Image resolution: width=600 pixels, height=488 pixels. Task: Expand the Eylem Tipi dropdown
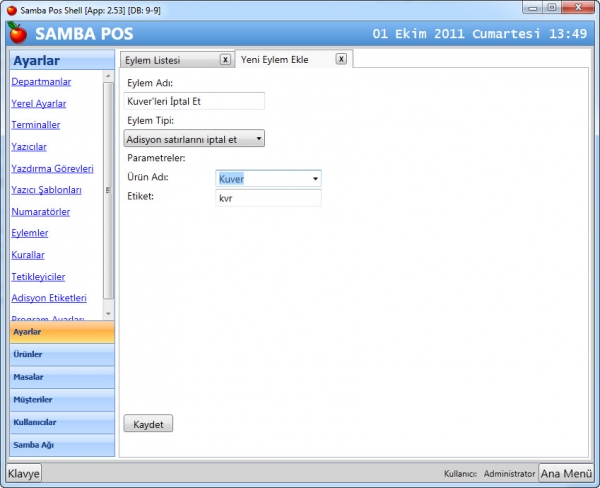pyautogui.click(x=194, y=139)
